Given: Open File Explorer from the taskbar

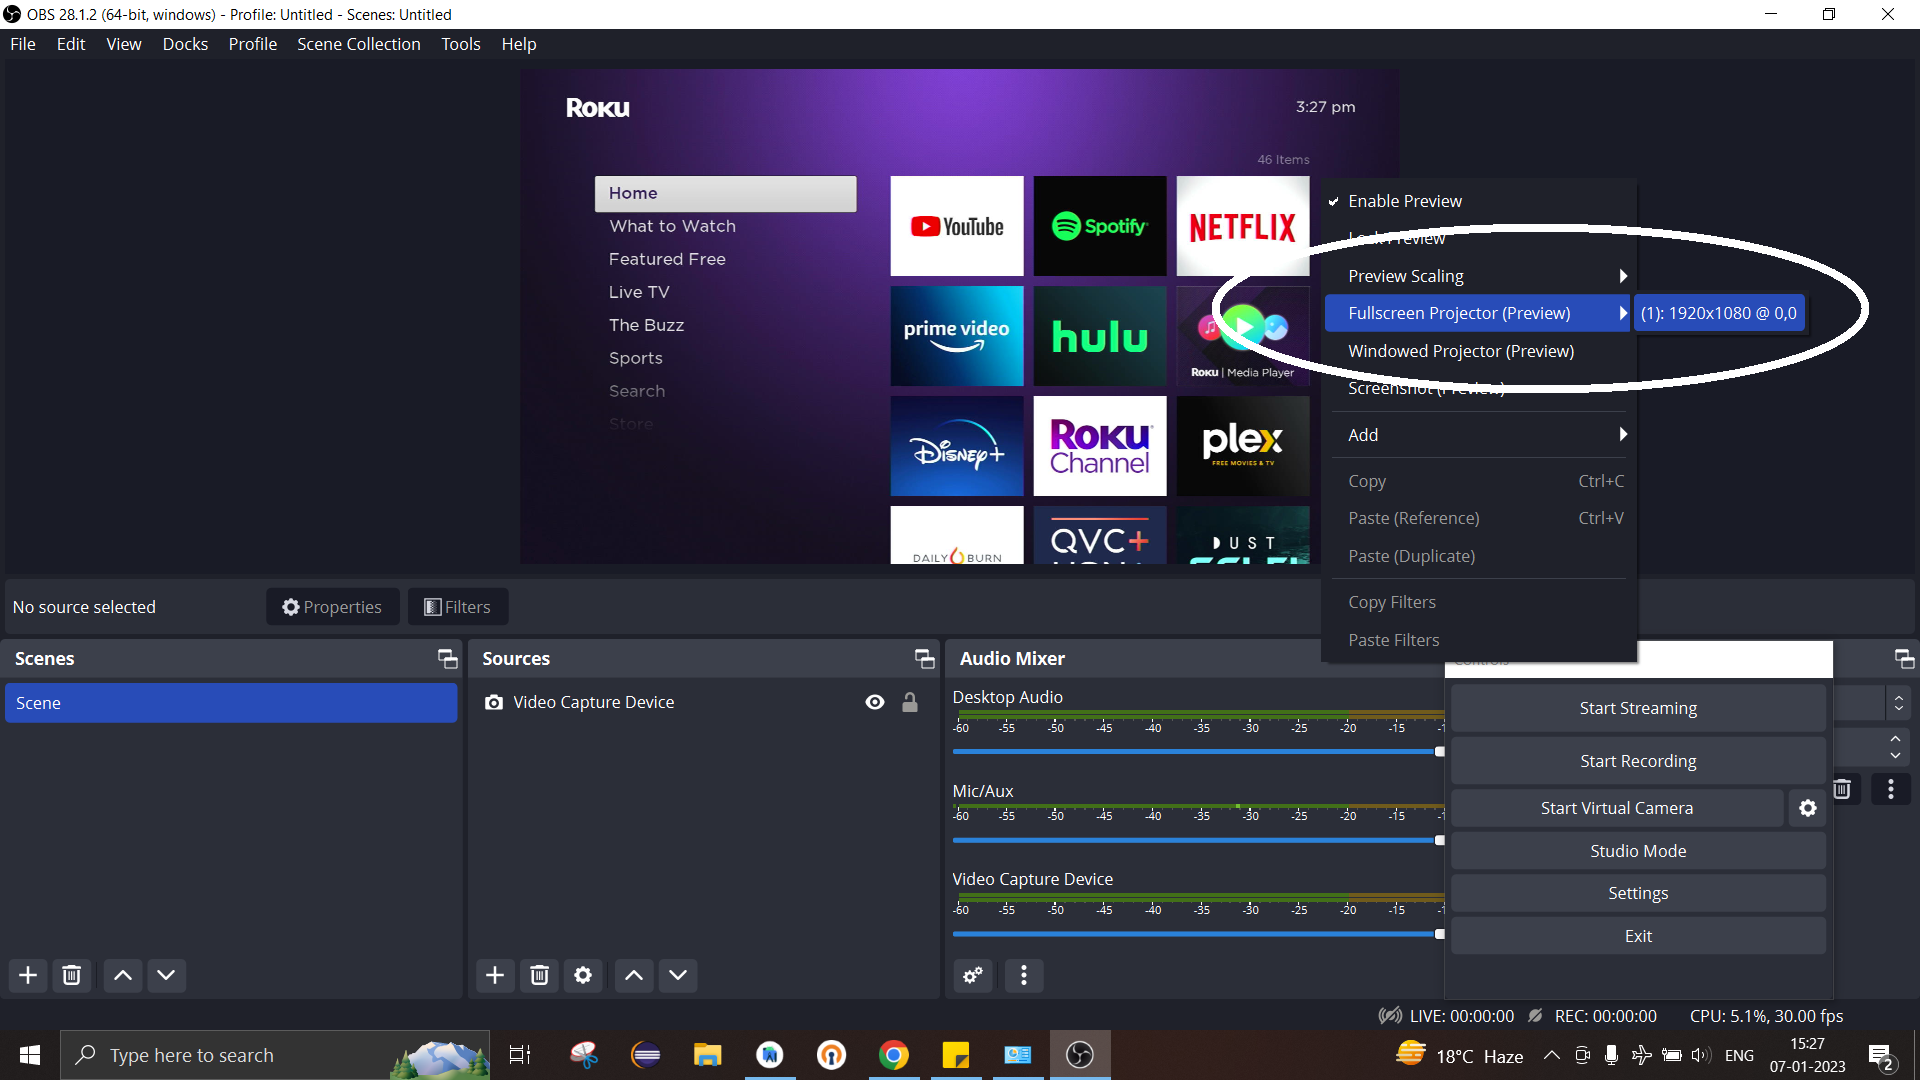Looking at the screenshot, I should click(x=709, y=1057).
